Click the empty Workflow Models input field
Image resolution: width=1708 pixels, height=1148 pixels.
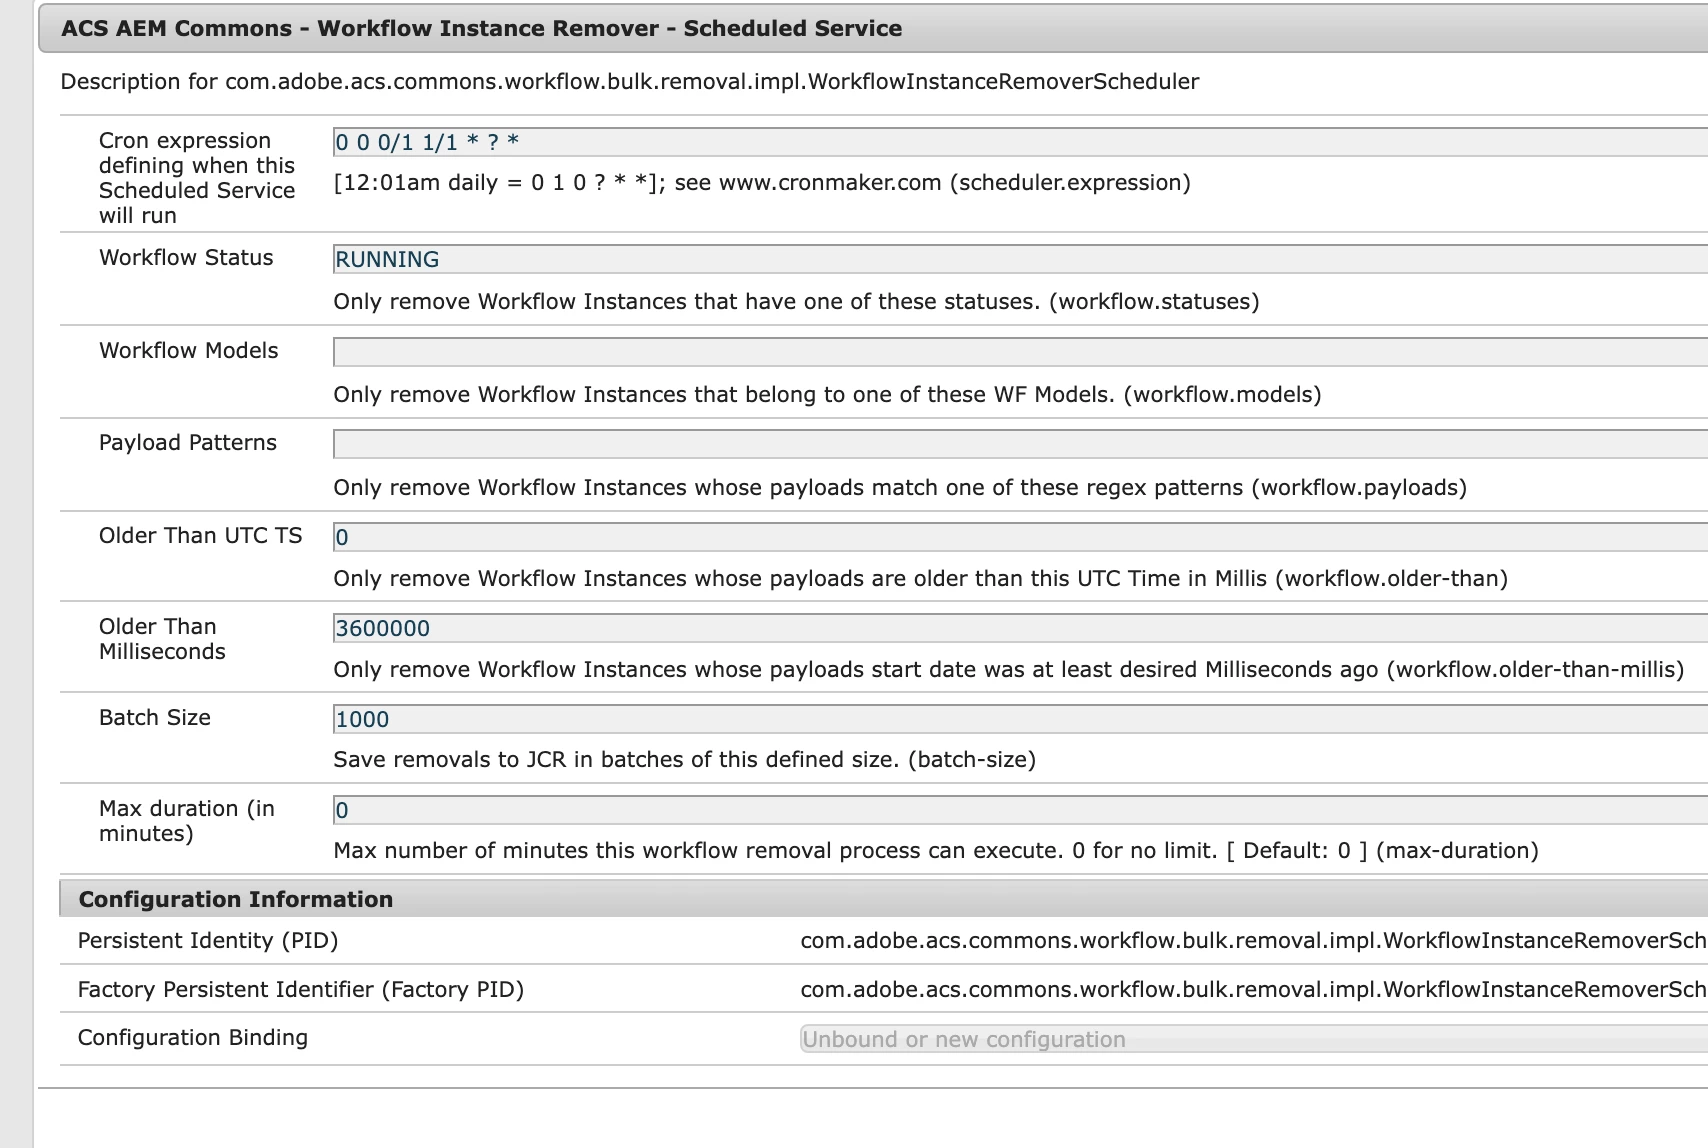[1020, 352]
